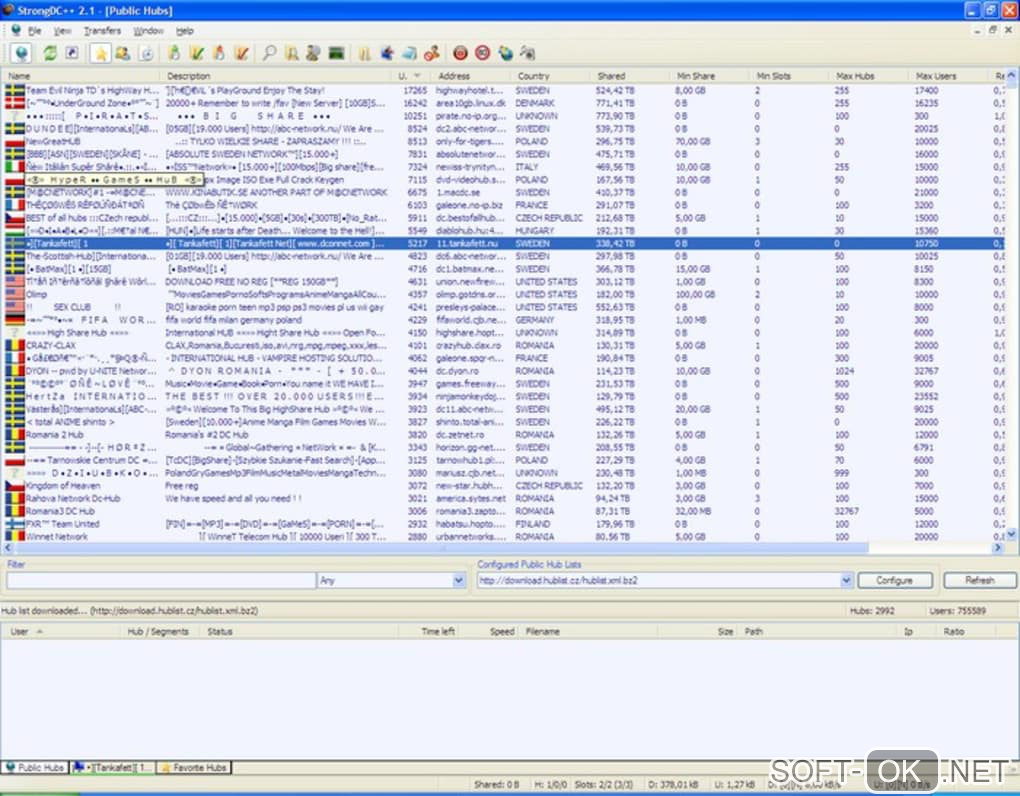Sort hubs by the Shared column header
The width and height of the screenshot is (1020, 796).
click(611, 76)
